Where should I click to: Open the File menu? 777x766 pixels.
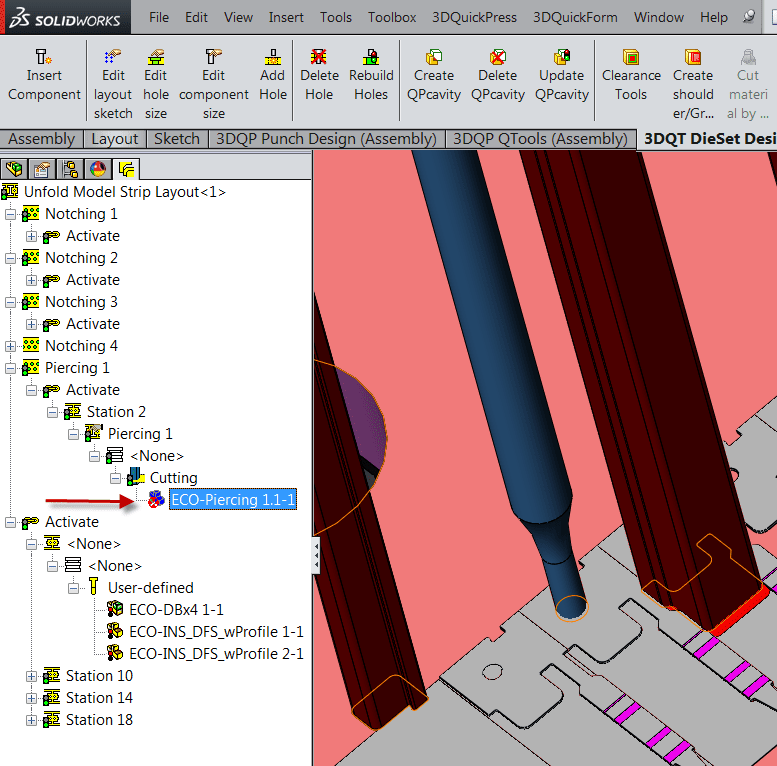click(x=159, y=17)
